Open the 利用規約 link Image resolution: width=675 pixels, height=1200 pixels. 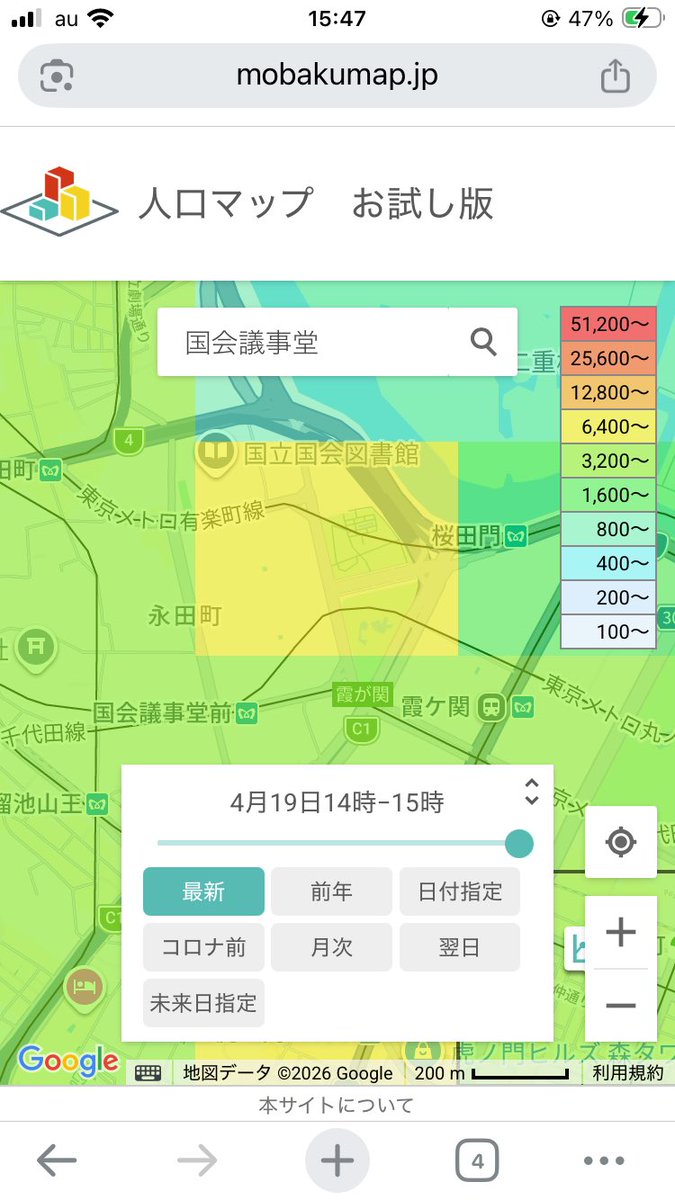tap(627, 1073)
